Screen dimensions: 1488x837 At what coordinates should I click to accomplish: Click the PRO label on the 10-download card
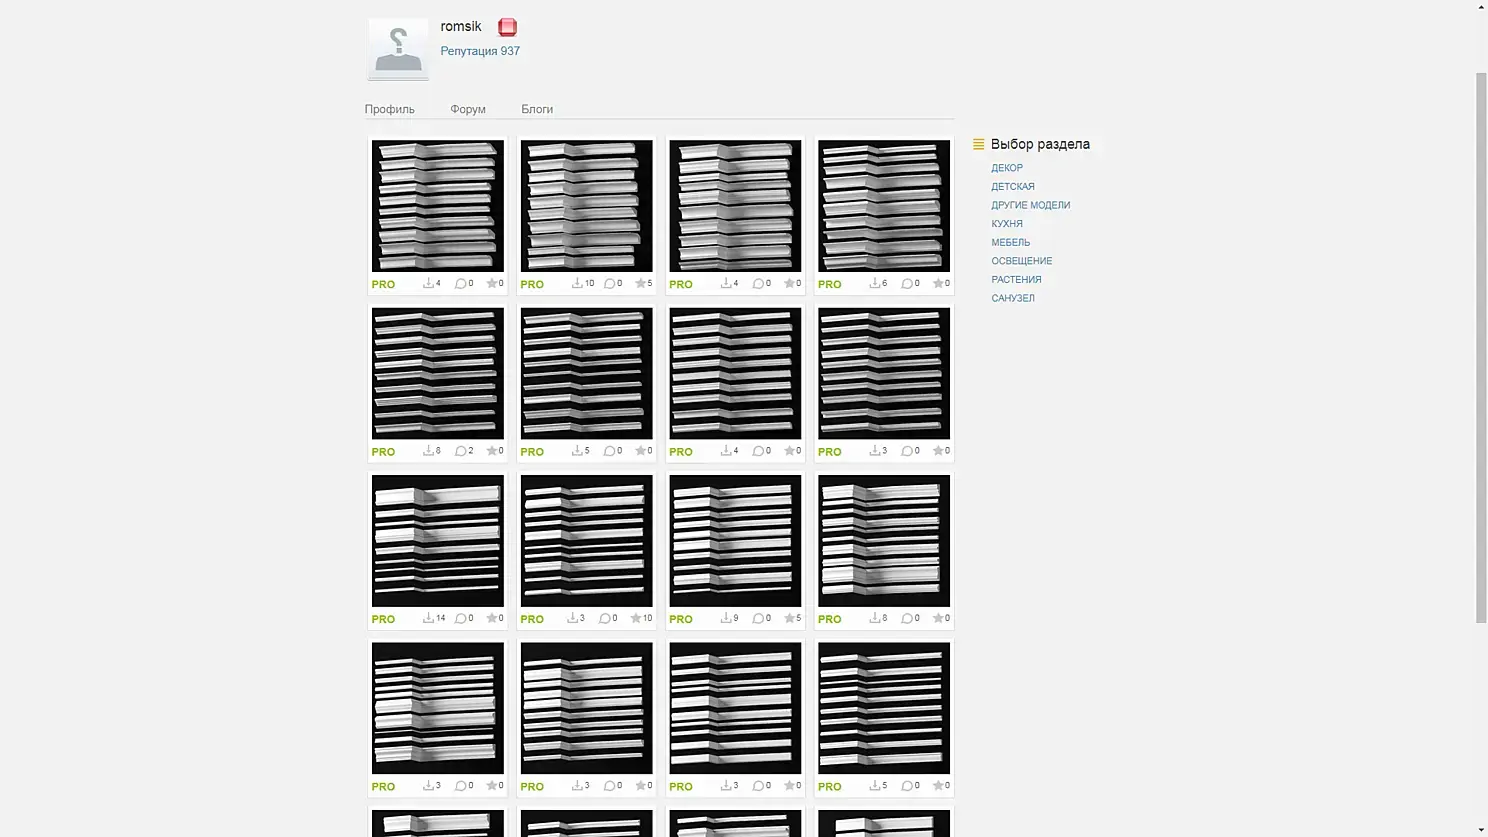tap(532, 285)
